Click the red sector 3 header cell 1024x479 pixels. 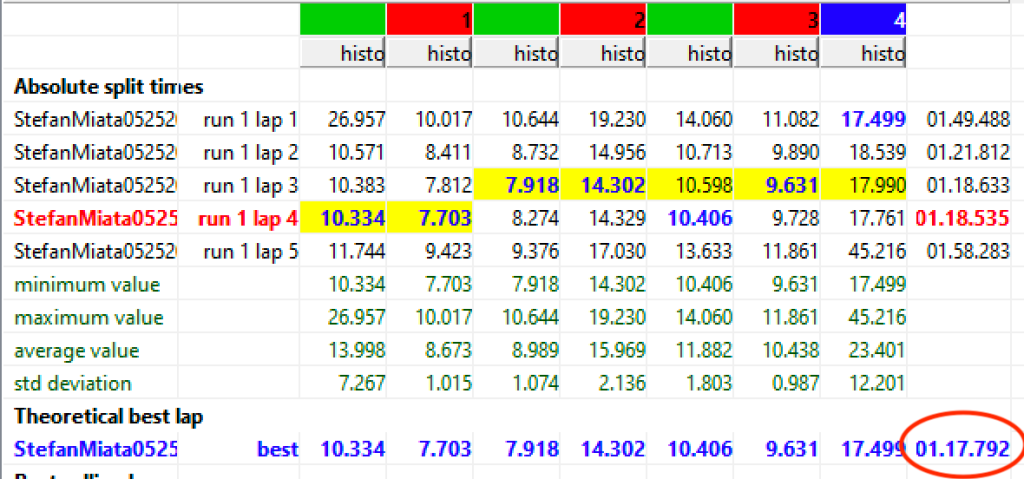[x=776, y=19]
